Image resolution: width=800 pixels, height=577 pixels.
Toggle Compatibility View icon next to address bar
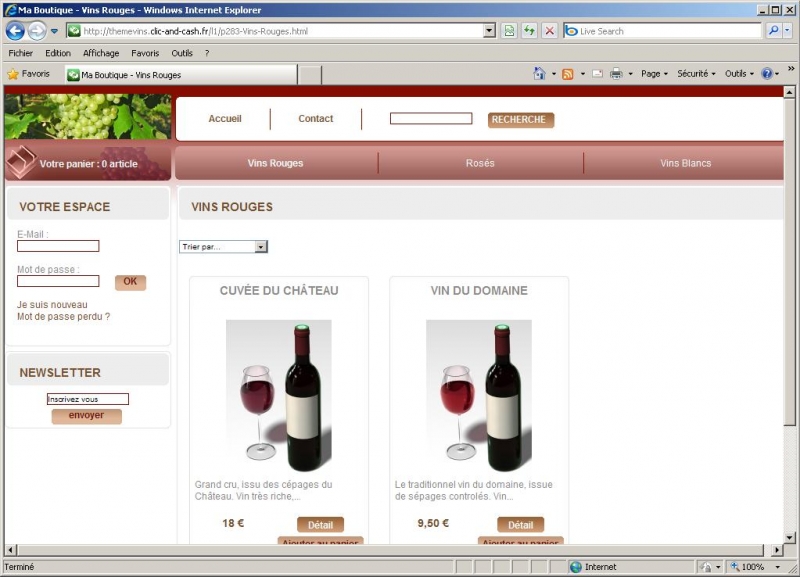[509, 31]
